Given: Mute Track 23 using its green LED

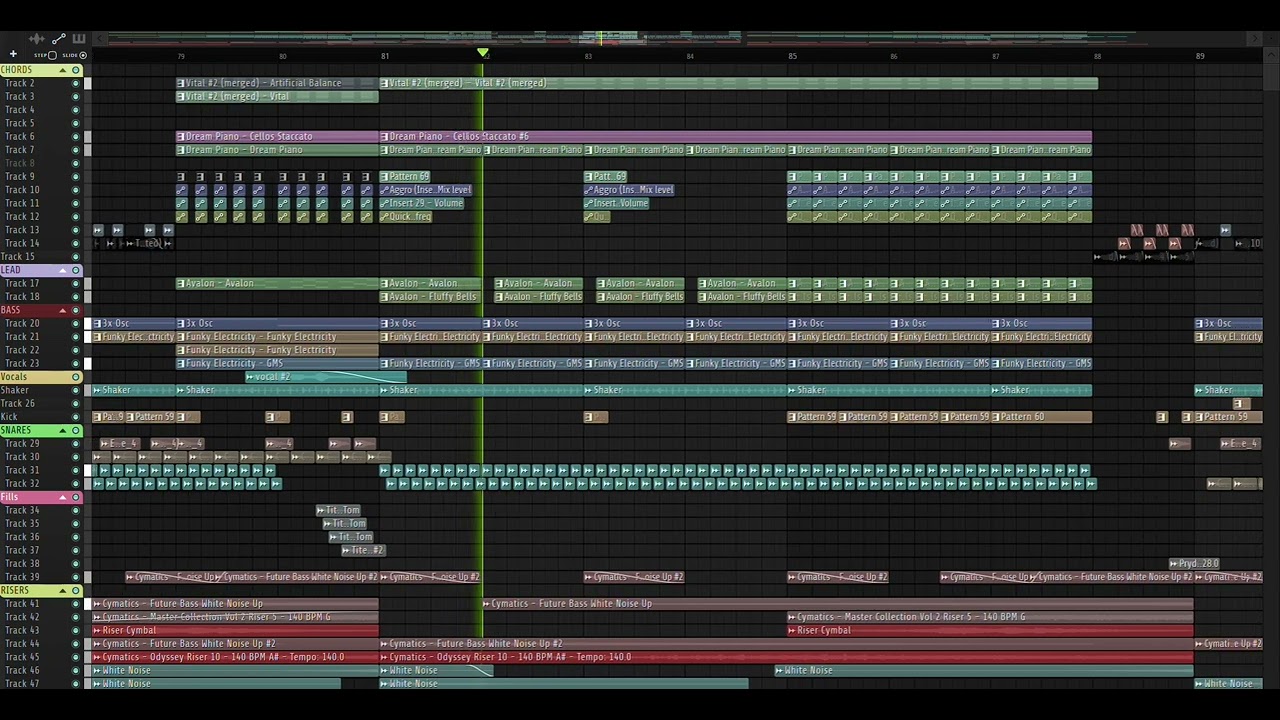Looking at the screenshot, I should [75, 363].
